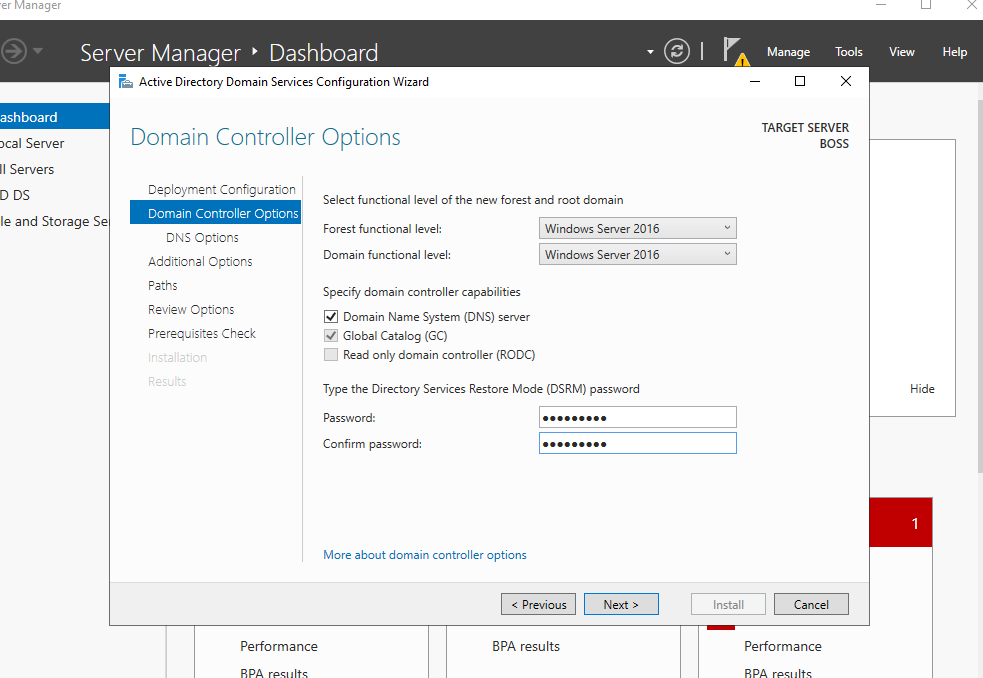Cancel the configuration wizard
The image size is (983, 678).
pos(811,604)
